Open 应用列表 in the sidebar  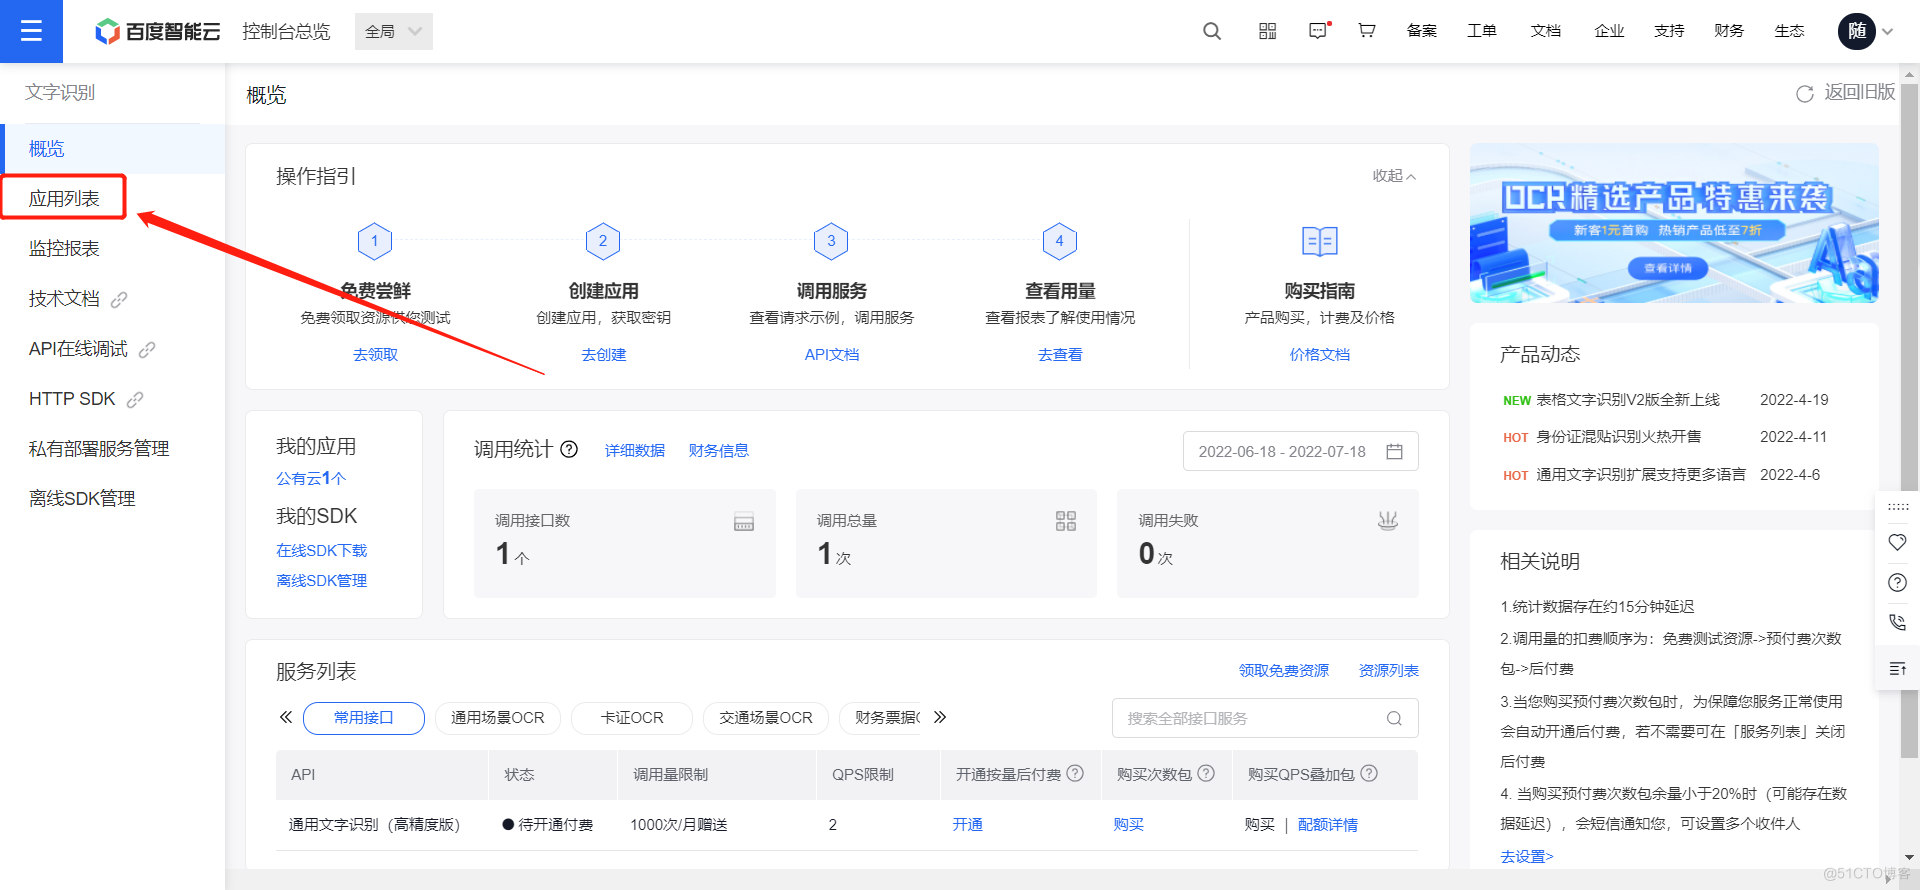pyautogui.click(x=64, y=198)
